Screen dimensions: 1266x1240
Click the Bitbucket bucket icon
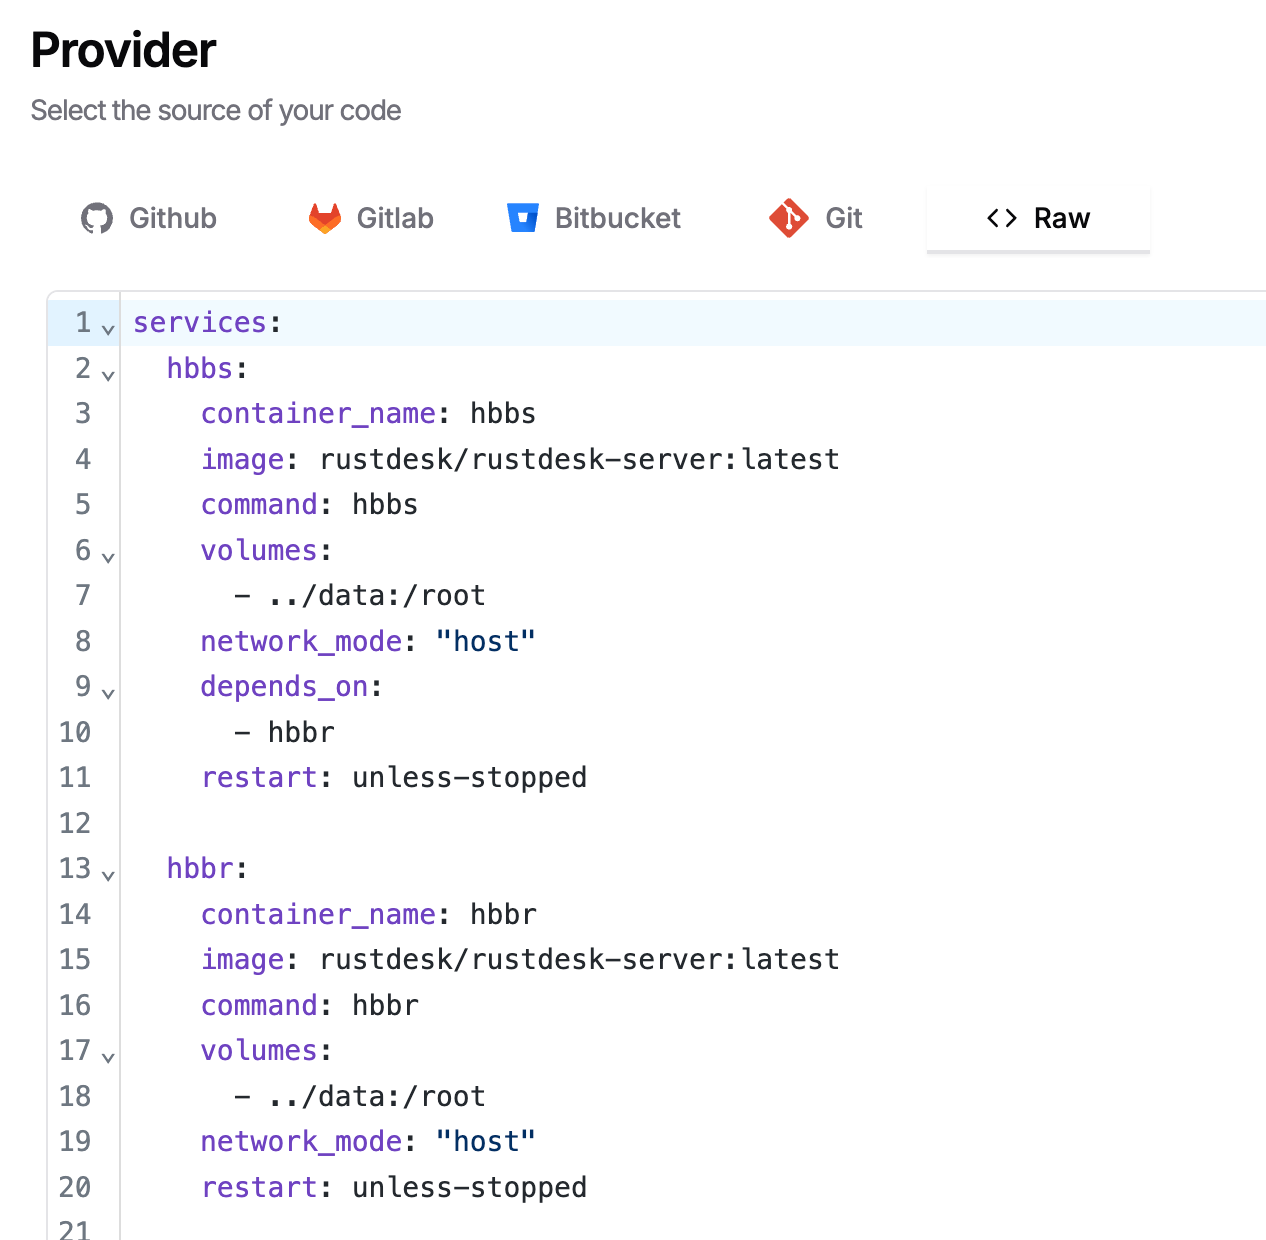coord(522,218)
